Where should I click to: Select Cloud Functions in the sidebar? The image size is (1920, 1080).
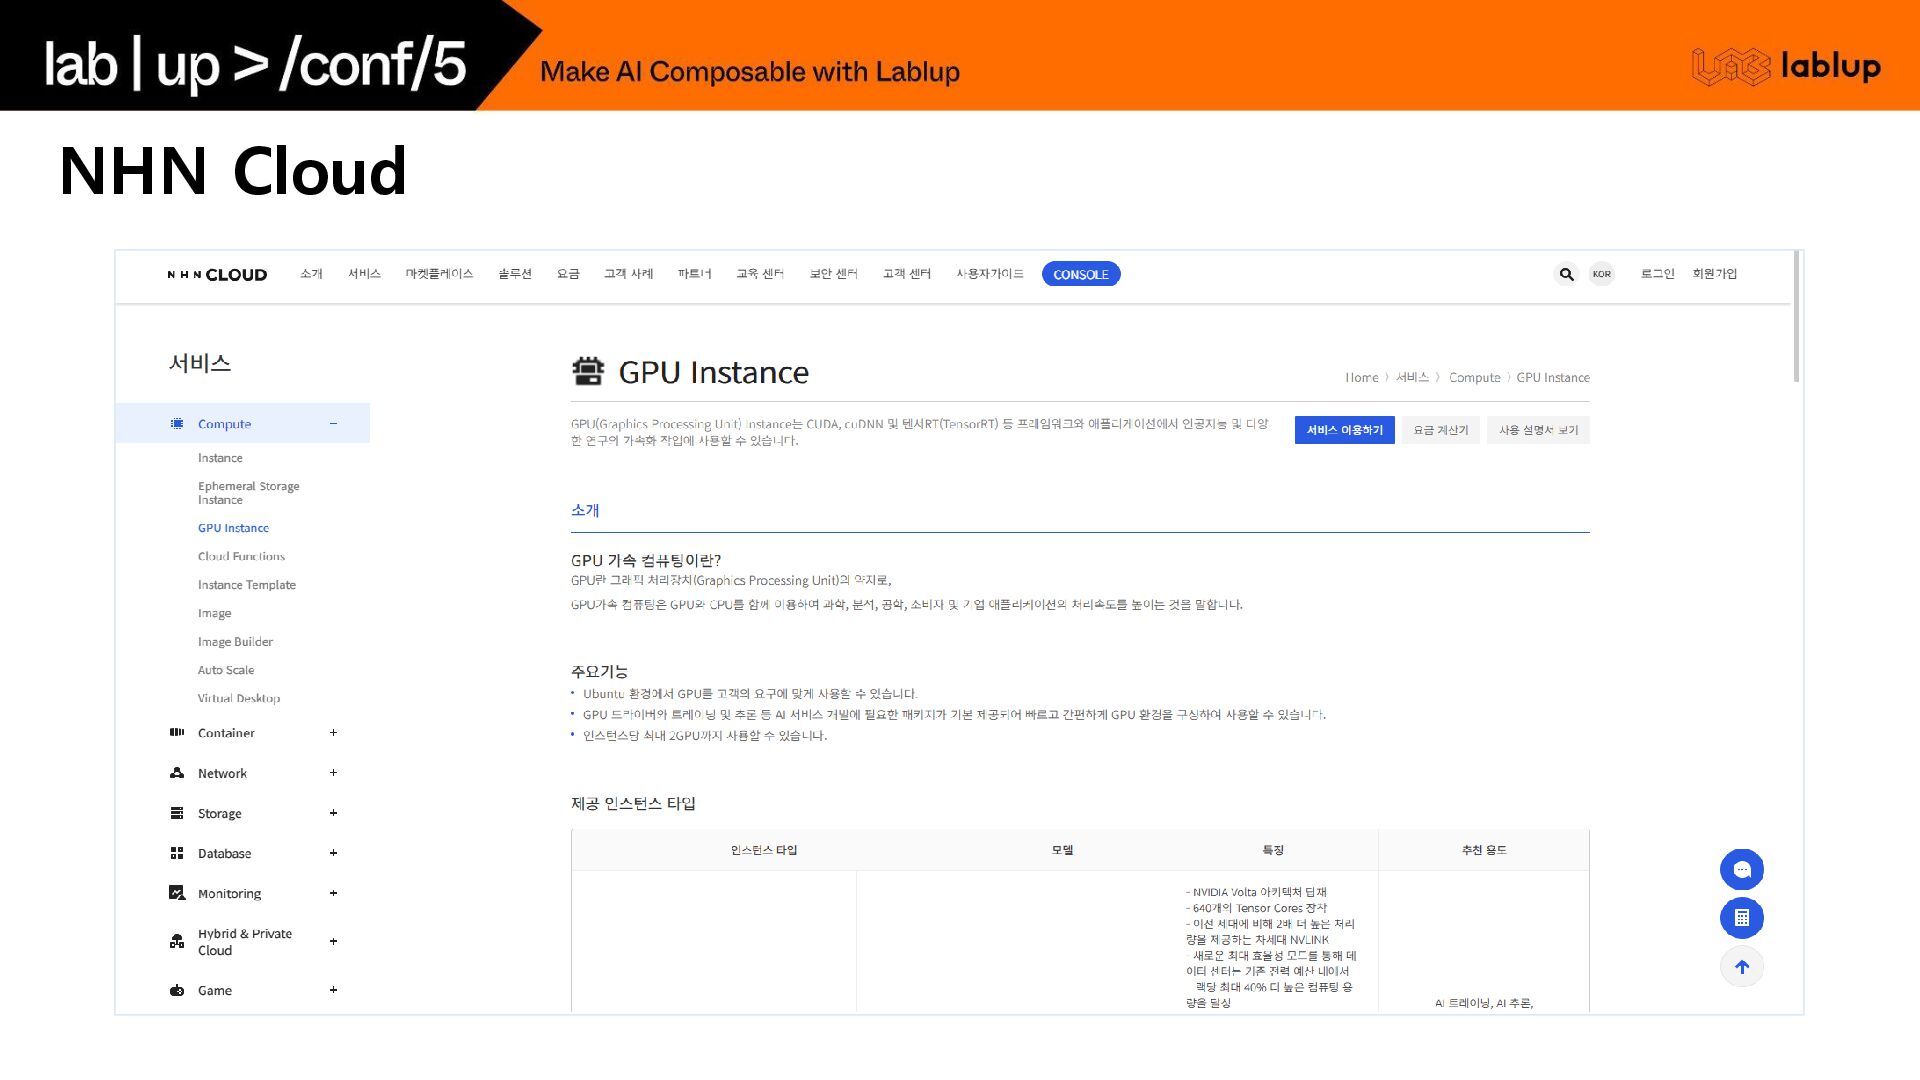241,556
